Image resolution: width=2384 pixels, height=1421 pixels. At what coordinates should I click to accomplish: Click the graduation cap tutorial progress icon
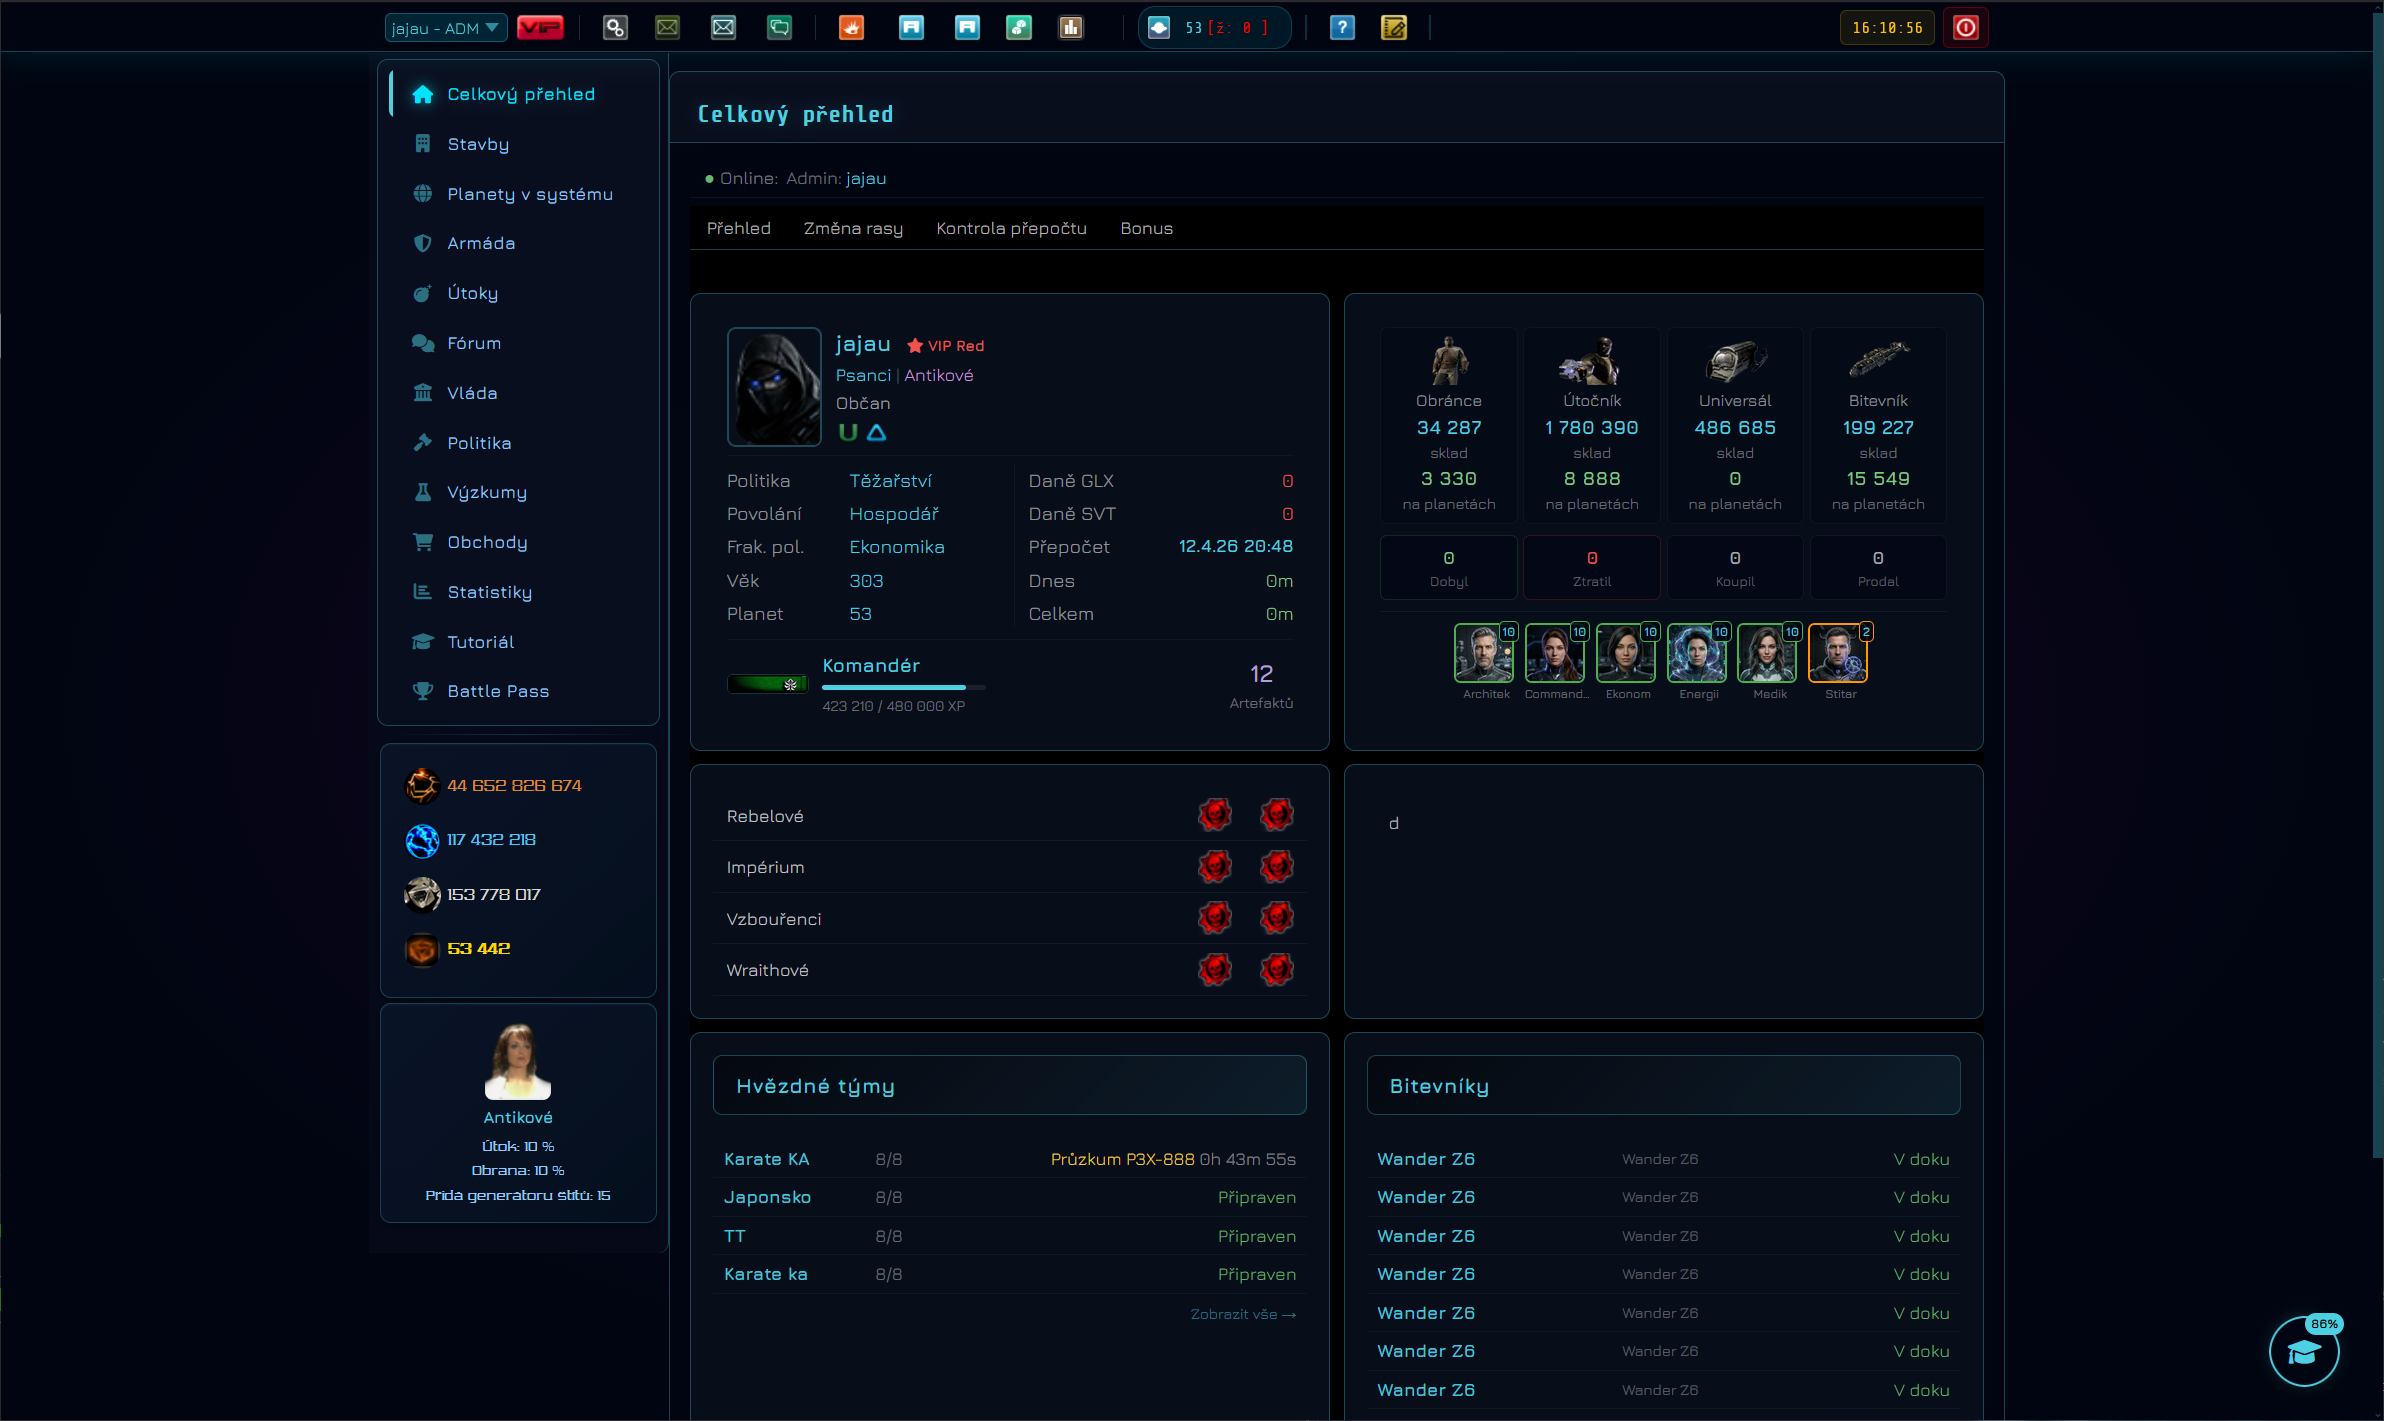tap(2304, 1352)
